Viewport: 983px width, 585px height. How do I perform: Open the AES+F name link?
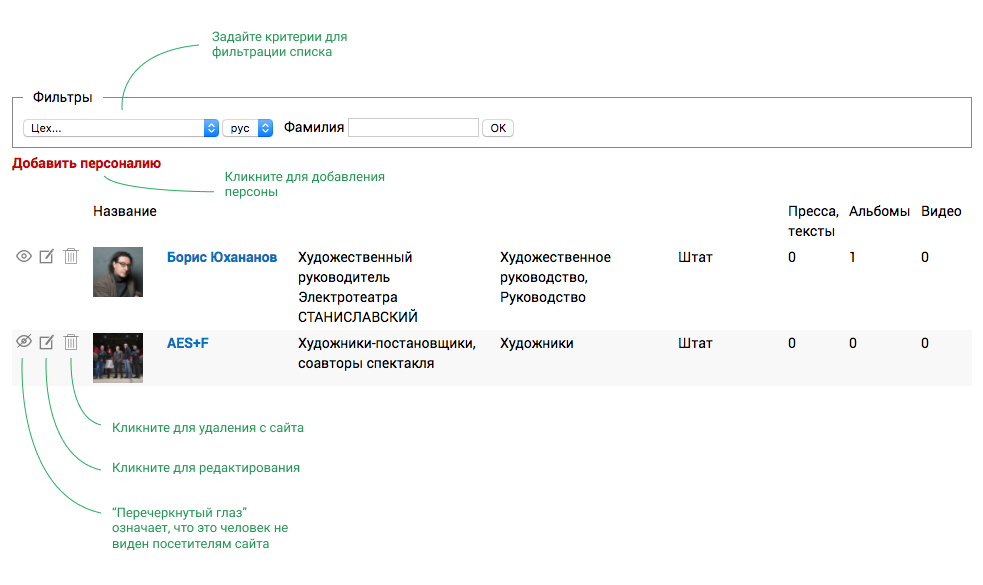click(188, 343)
